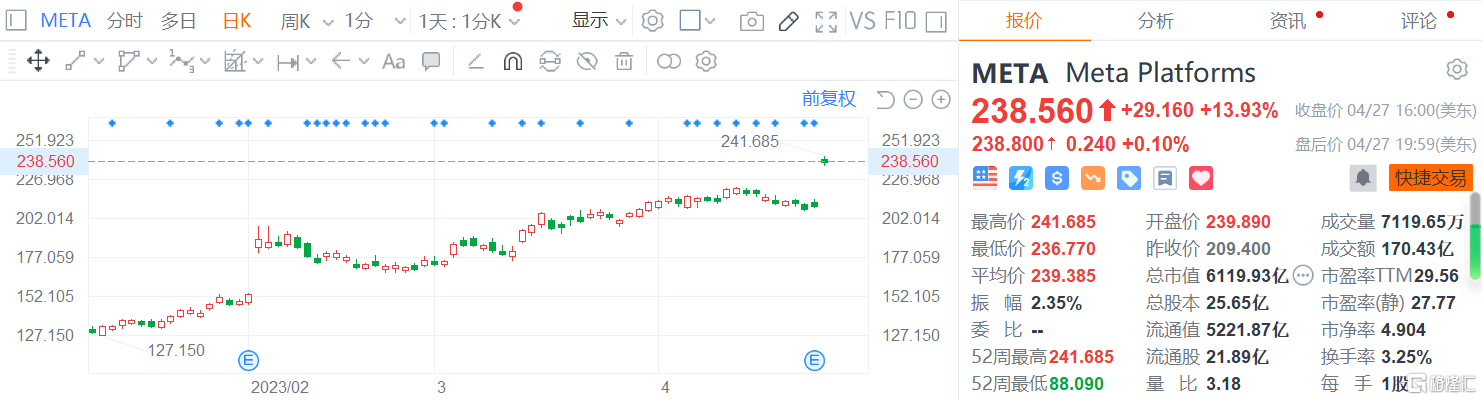This screenshot has height=400, width=1482.
Task: Expand polygon tool options arrow
Action: coord(152,62)
